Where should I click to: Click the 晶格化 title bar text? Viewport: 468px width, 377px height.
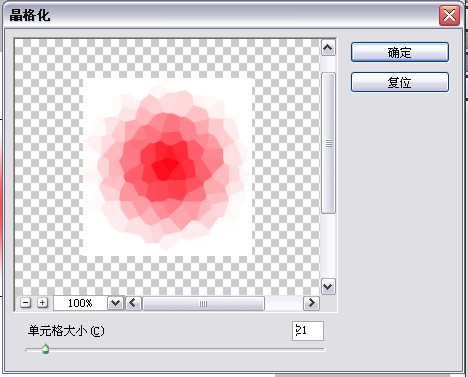coord(30,15)
